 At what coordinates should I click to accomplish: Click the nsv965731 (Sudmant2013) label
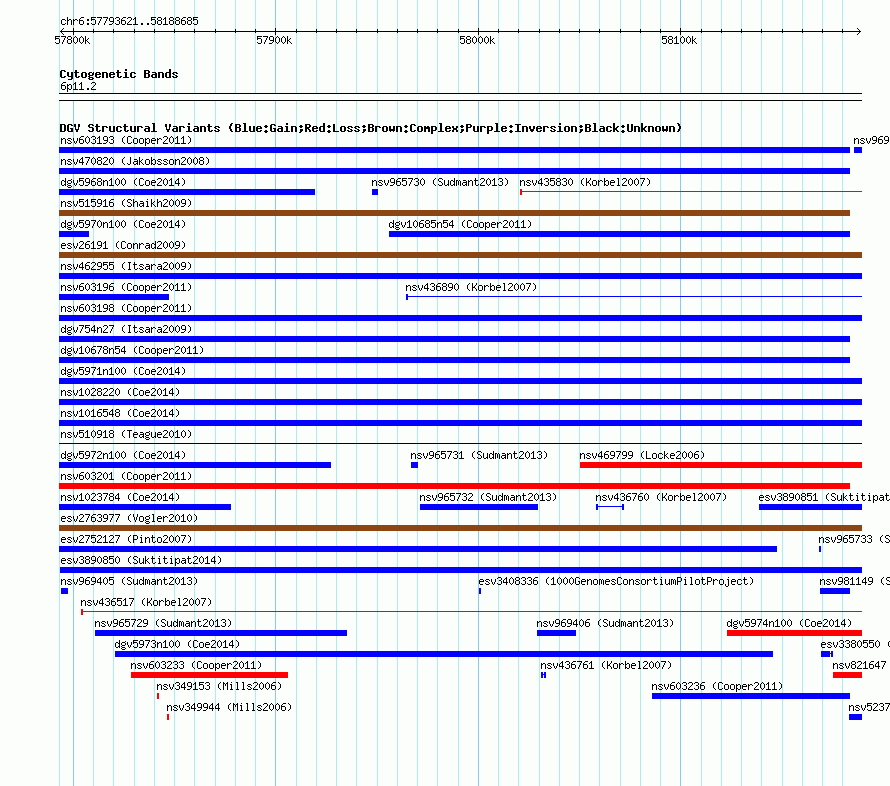pos(479,455)
